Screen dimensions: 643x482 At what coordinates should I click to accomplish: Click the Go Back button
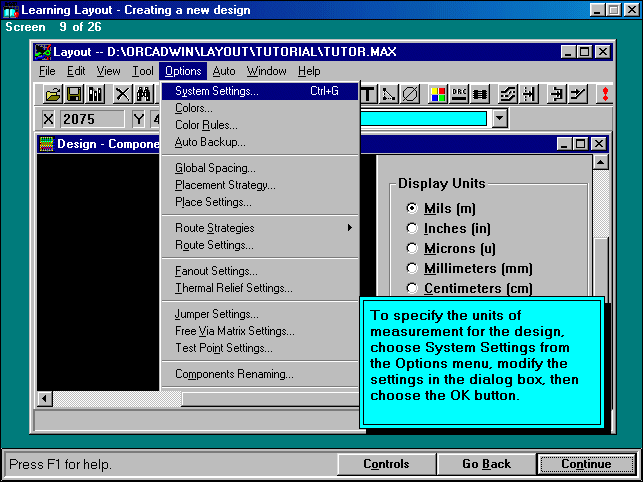486,464
